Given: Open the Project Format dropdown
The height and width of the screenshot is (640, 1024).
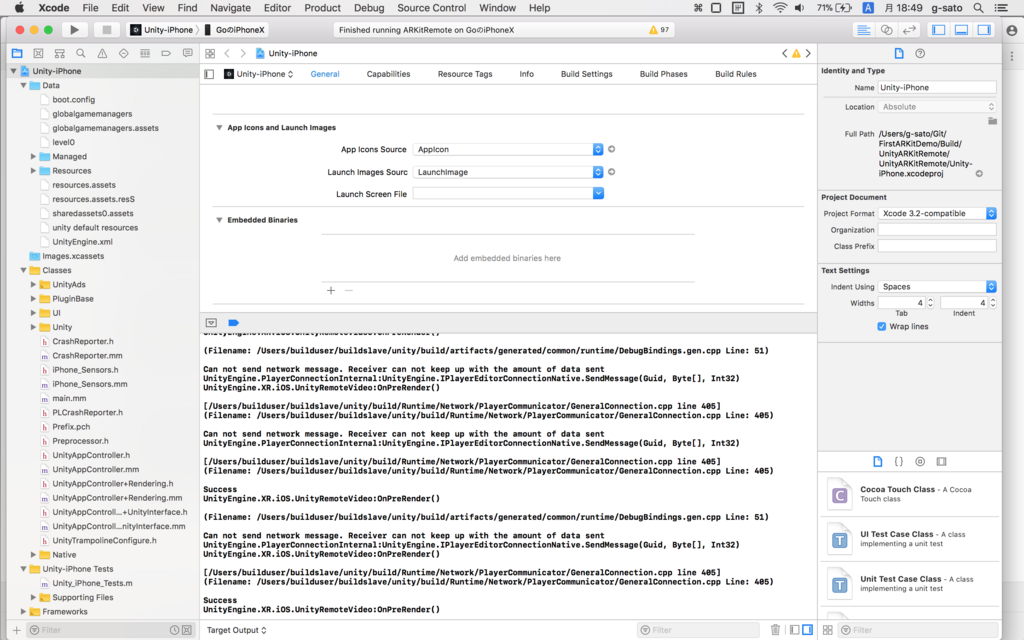Looking at the screenshot, I should point(937,214).
